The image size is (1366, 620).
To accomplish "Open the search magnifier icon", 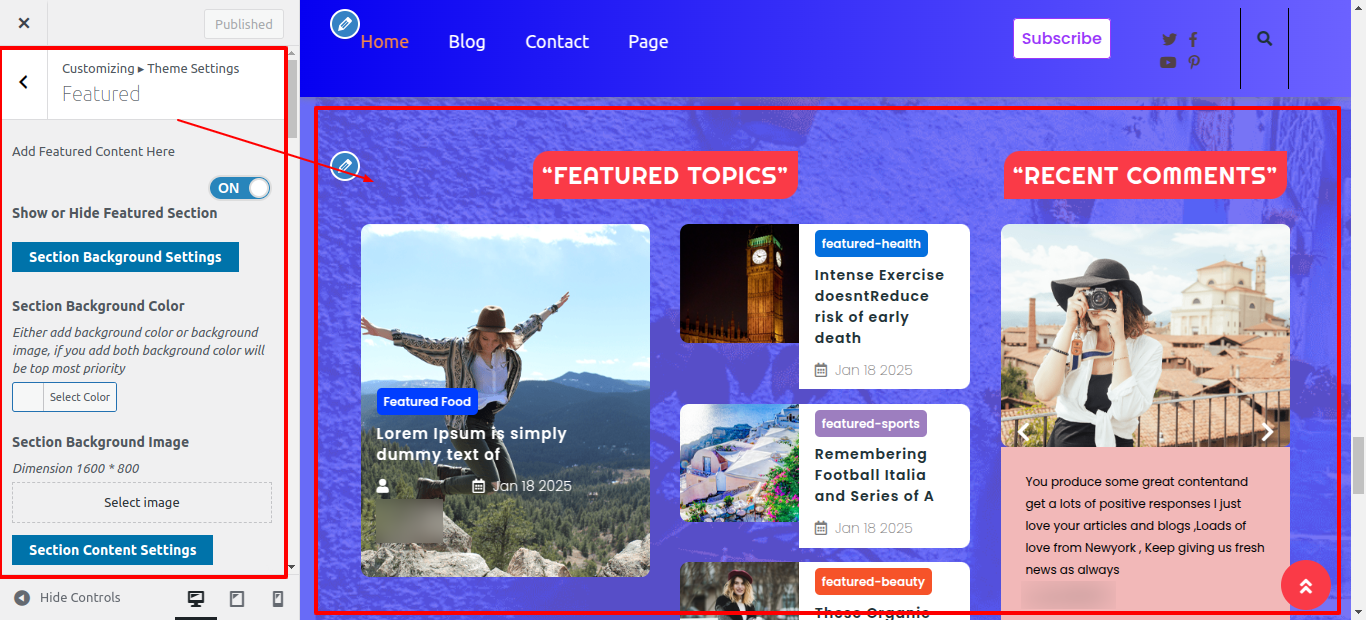I will 1265,39.
